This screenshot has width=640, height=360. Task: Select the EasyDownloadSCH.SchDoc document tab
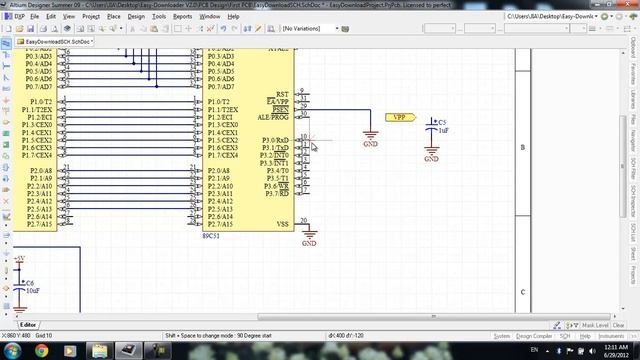point(55,42)
